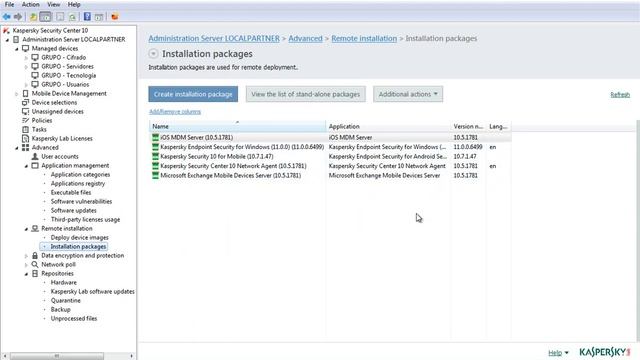Click the Managed devices monitor icon
The height and width of the screenshot is (360, 640).
25,49
